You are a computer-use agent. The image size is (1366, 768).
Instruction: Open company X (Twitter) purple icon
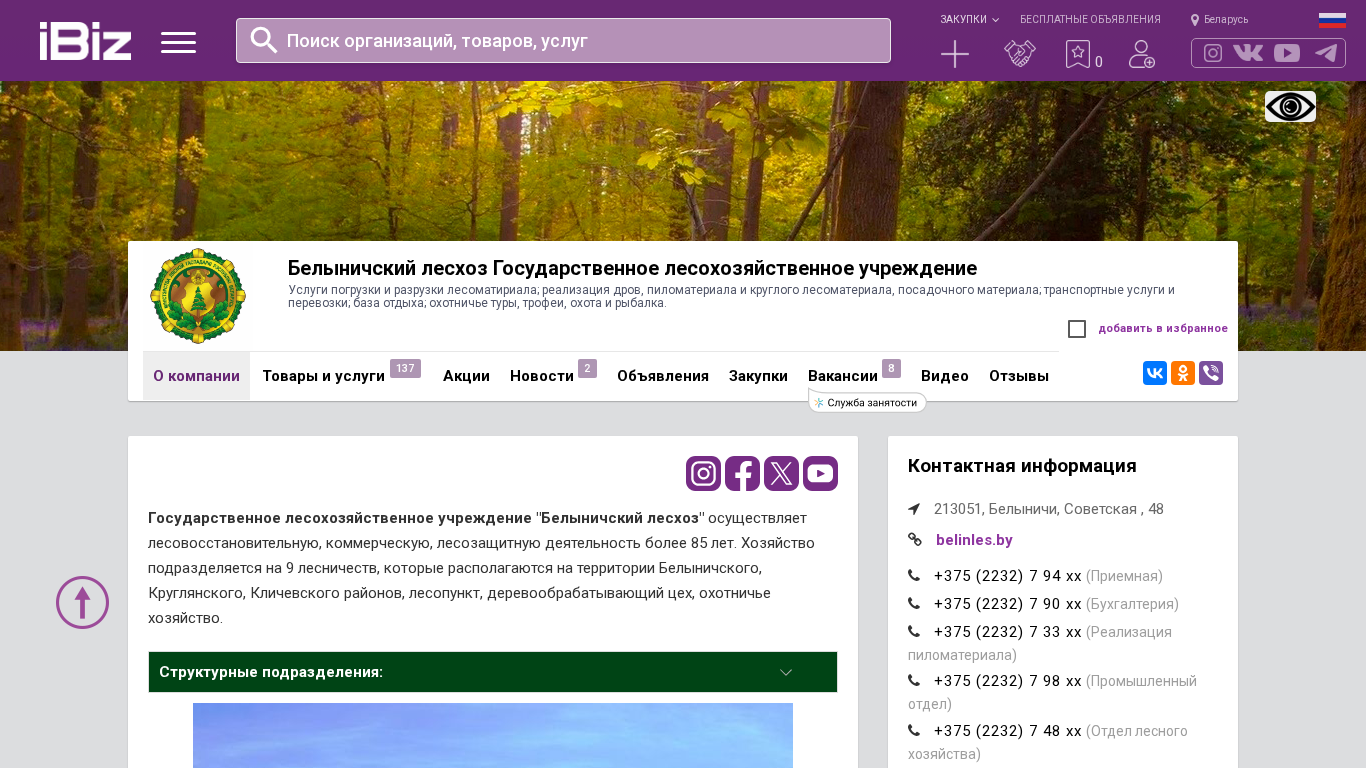coord(781,473)
